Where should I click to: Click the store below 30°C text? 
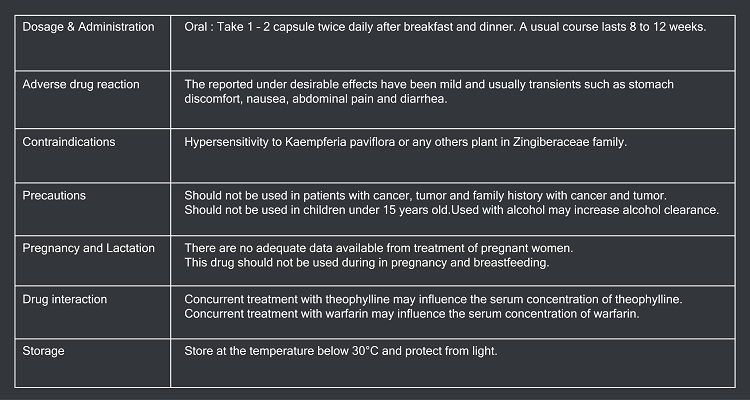(x=341, y=351)
